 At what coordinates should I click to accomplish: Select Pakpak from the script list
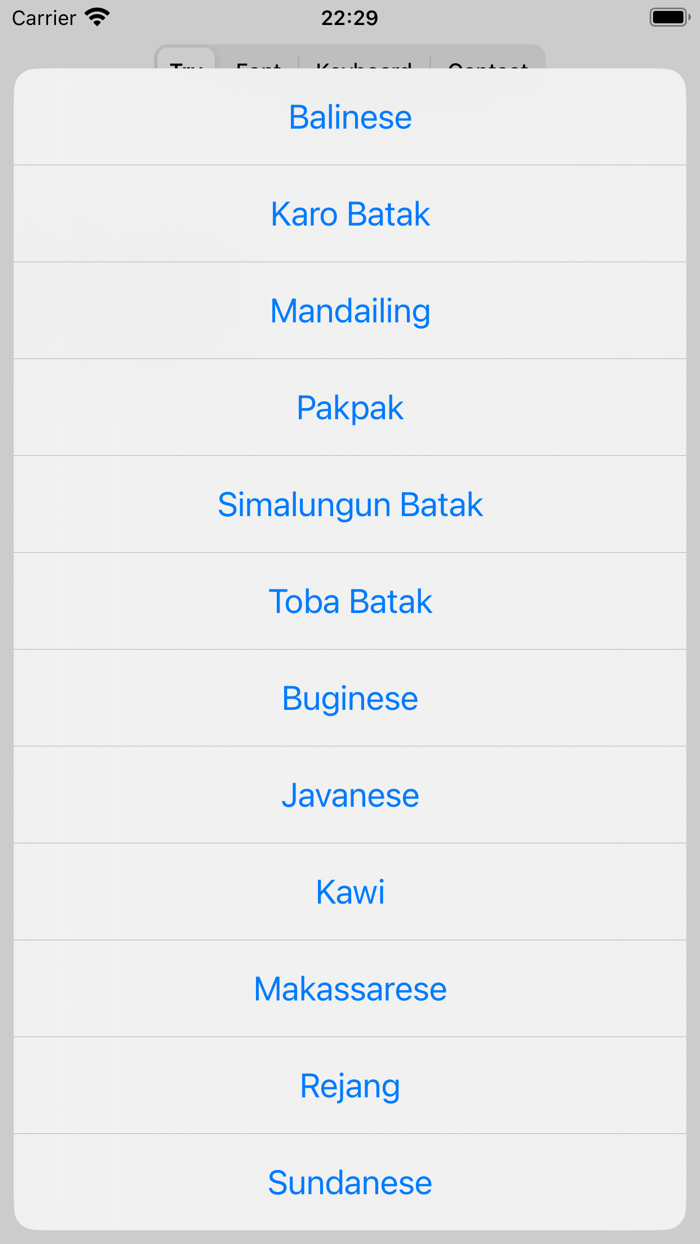(x=350, y=407)
